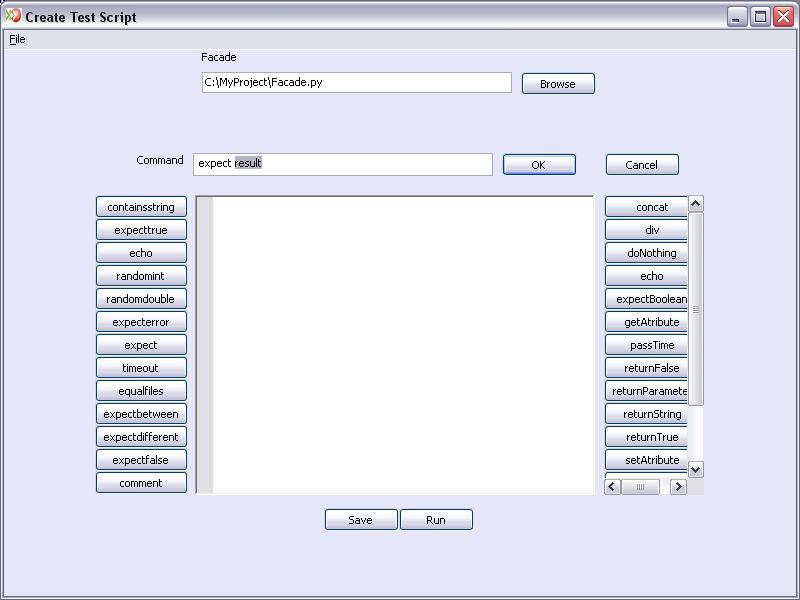Confirm the command with OK
Image resolution: width=800 pixels, height=600 pixels.
[x=539, y=164]
